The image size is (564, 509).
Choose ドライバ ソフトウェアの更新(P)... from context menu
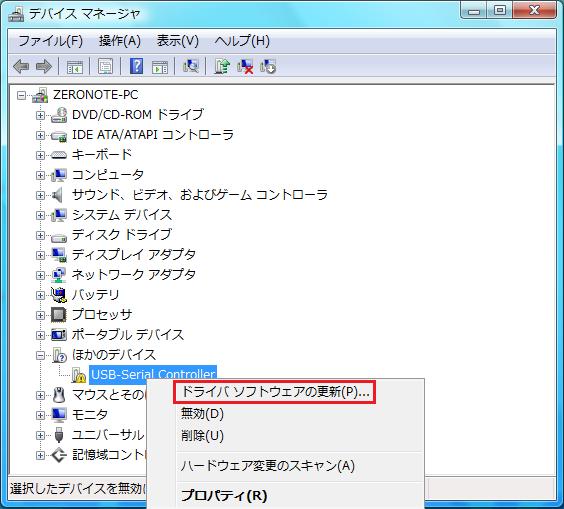275,392
